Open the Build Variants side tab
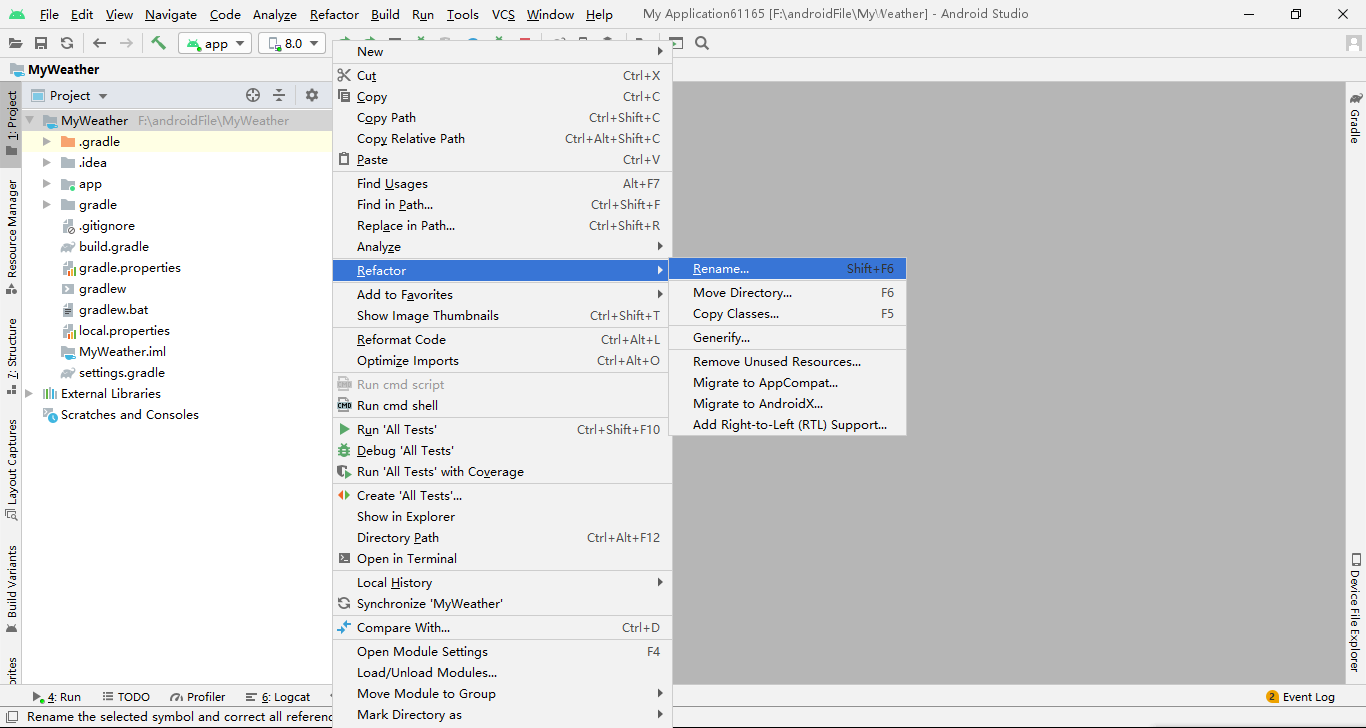1366x728 pixels. [x=11, y=590]
